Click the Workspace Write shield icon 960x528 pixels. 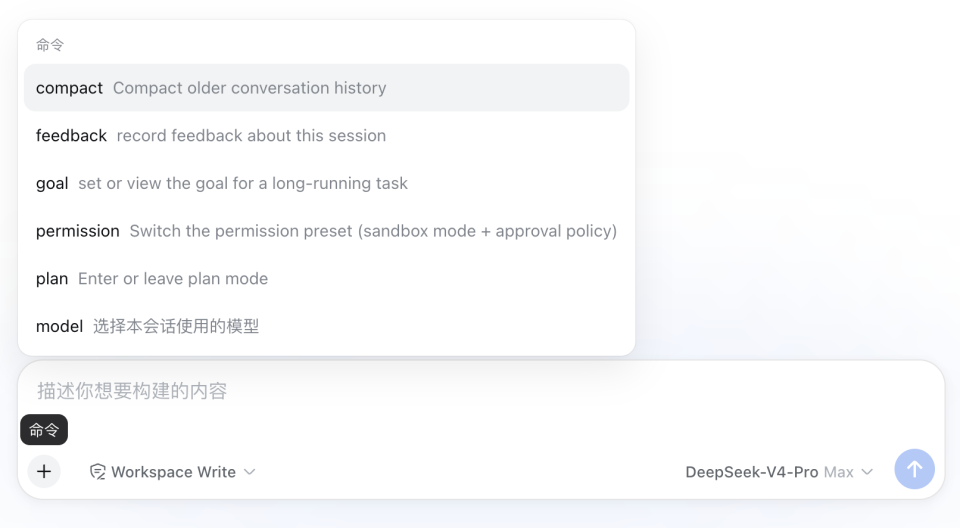[x=97, y=472]
